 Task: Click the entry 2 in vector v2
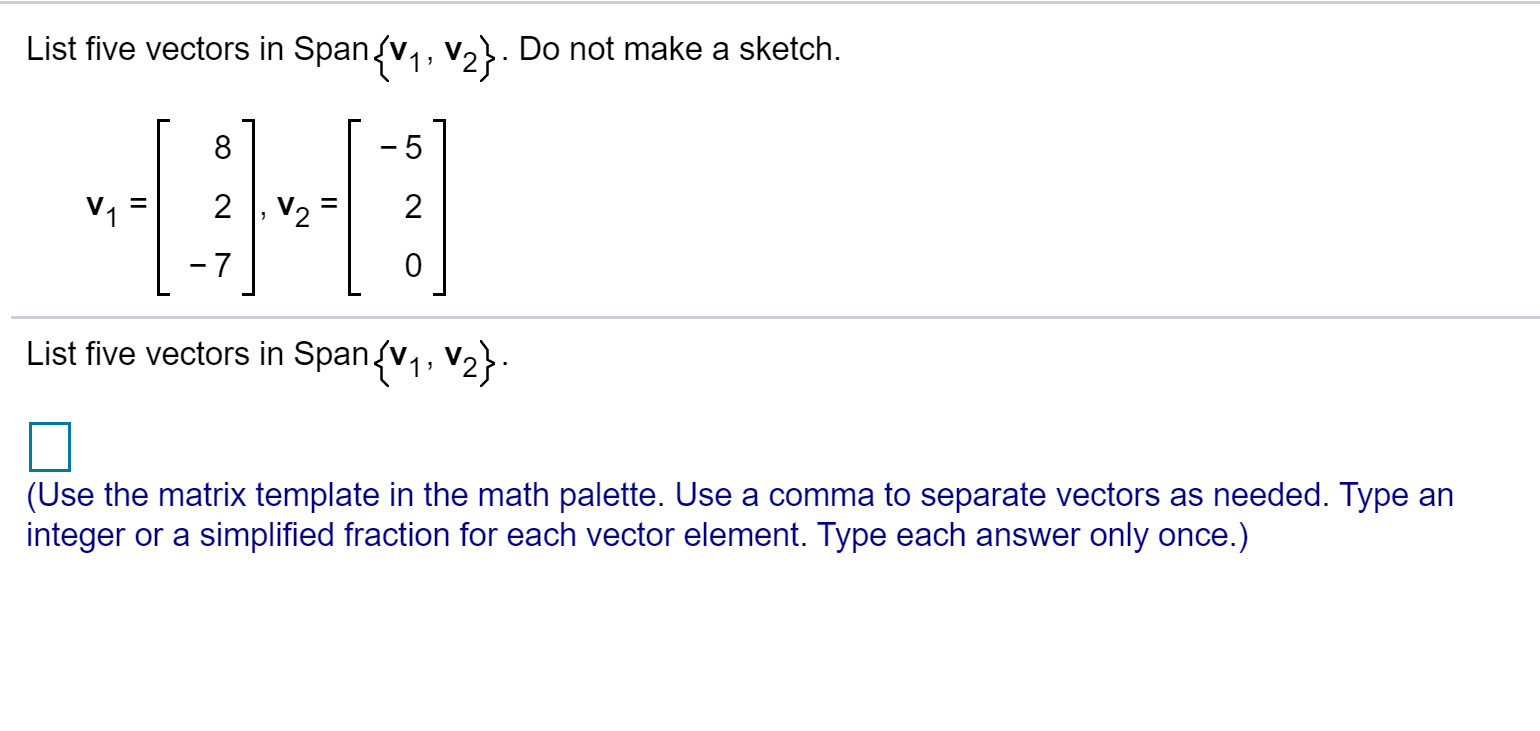click(408, 205)
